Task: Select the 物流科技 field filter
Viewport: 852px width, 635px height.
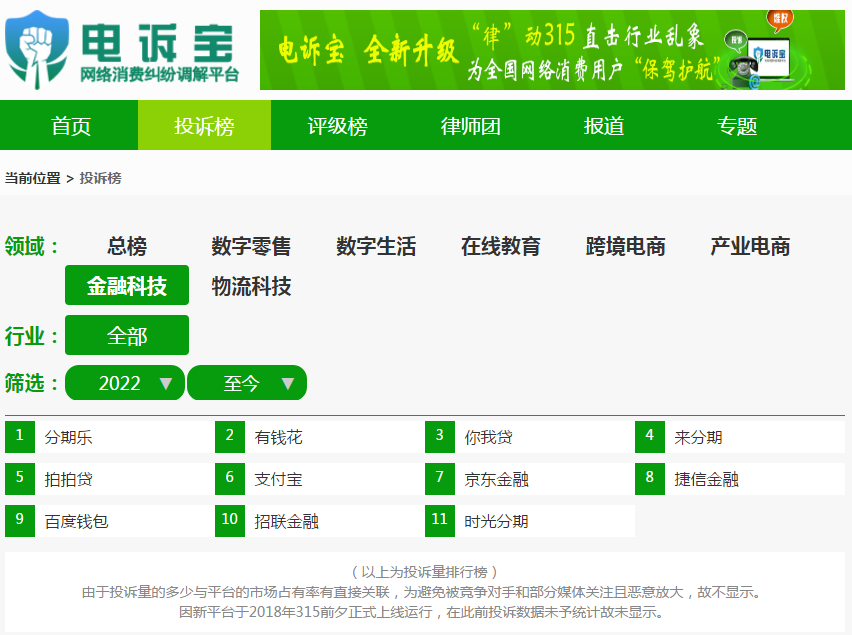Action: pyautogui.click(x=251, y=286)
